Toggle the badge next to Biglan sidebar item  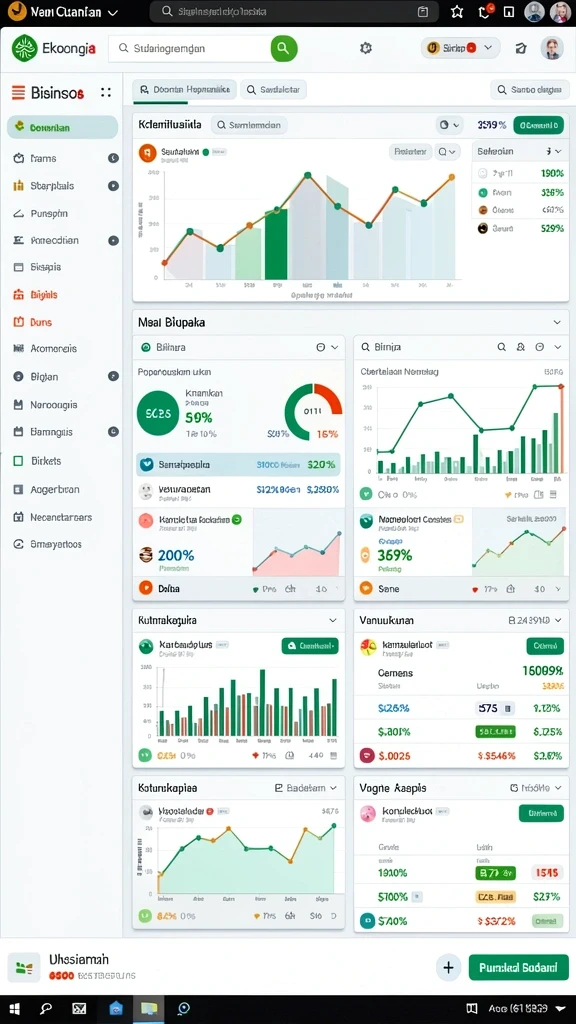tap(113, 377)
